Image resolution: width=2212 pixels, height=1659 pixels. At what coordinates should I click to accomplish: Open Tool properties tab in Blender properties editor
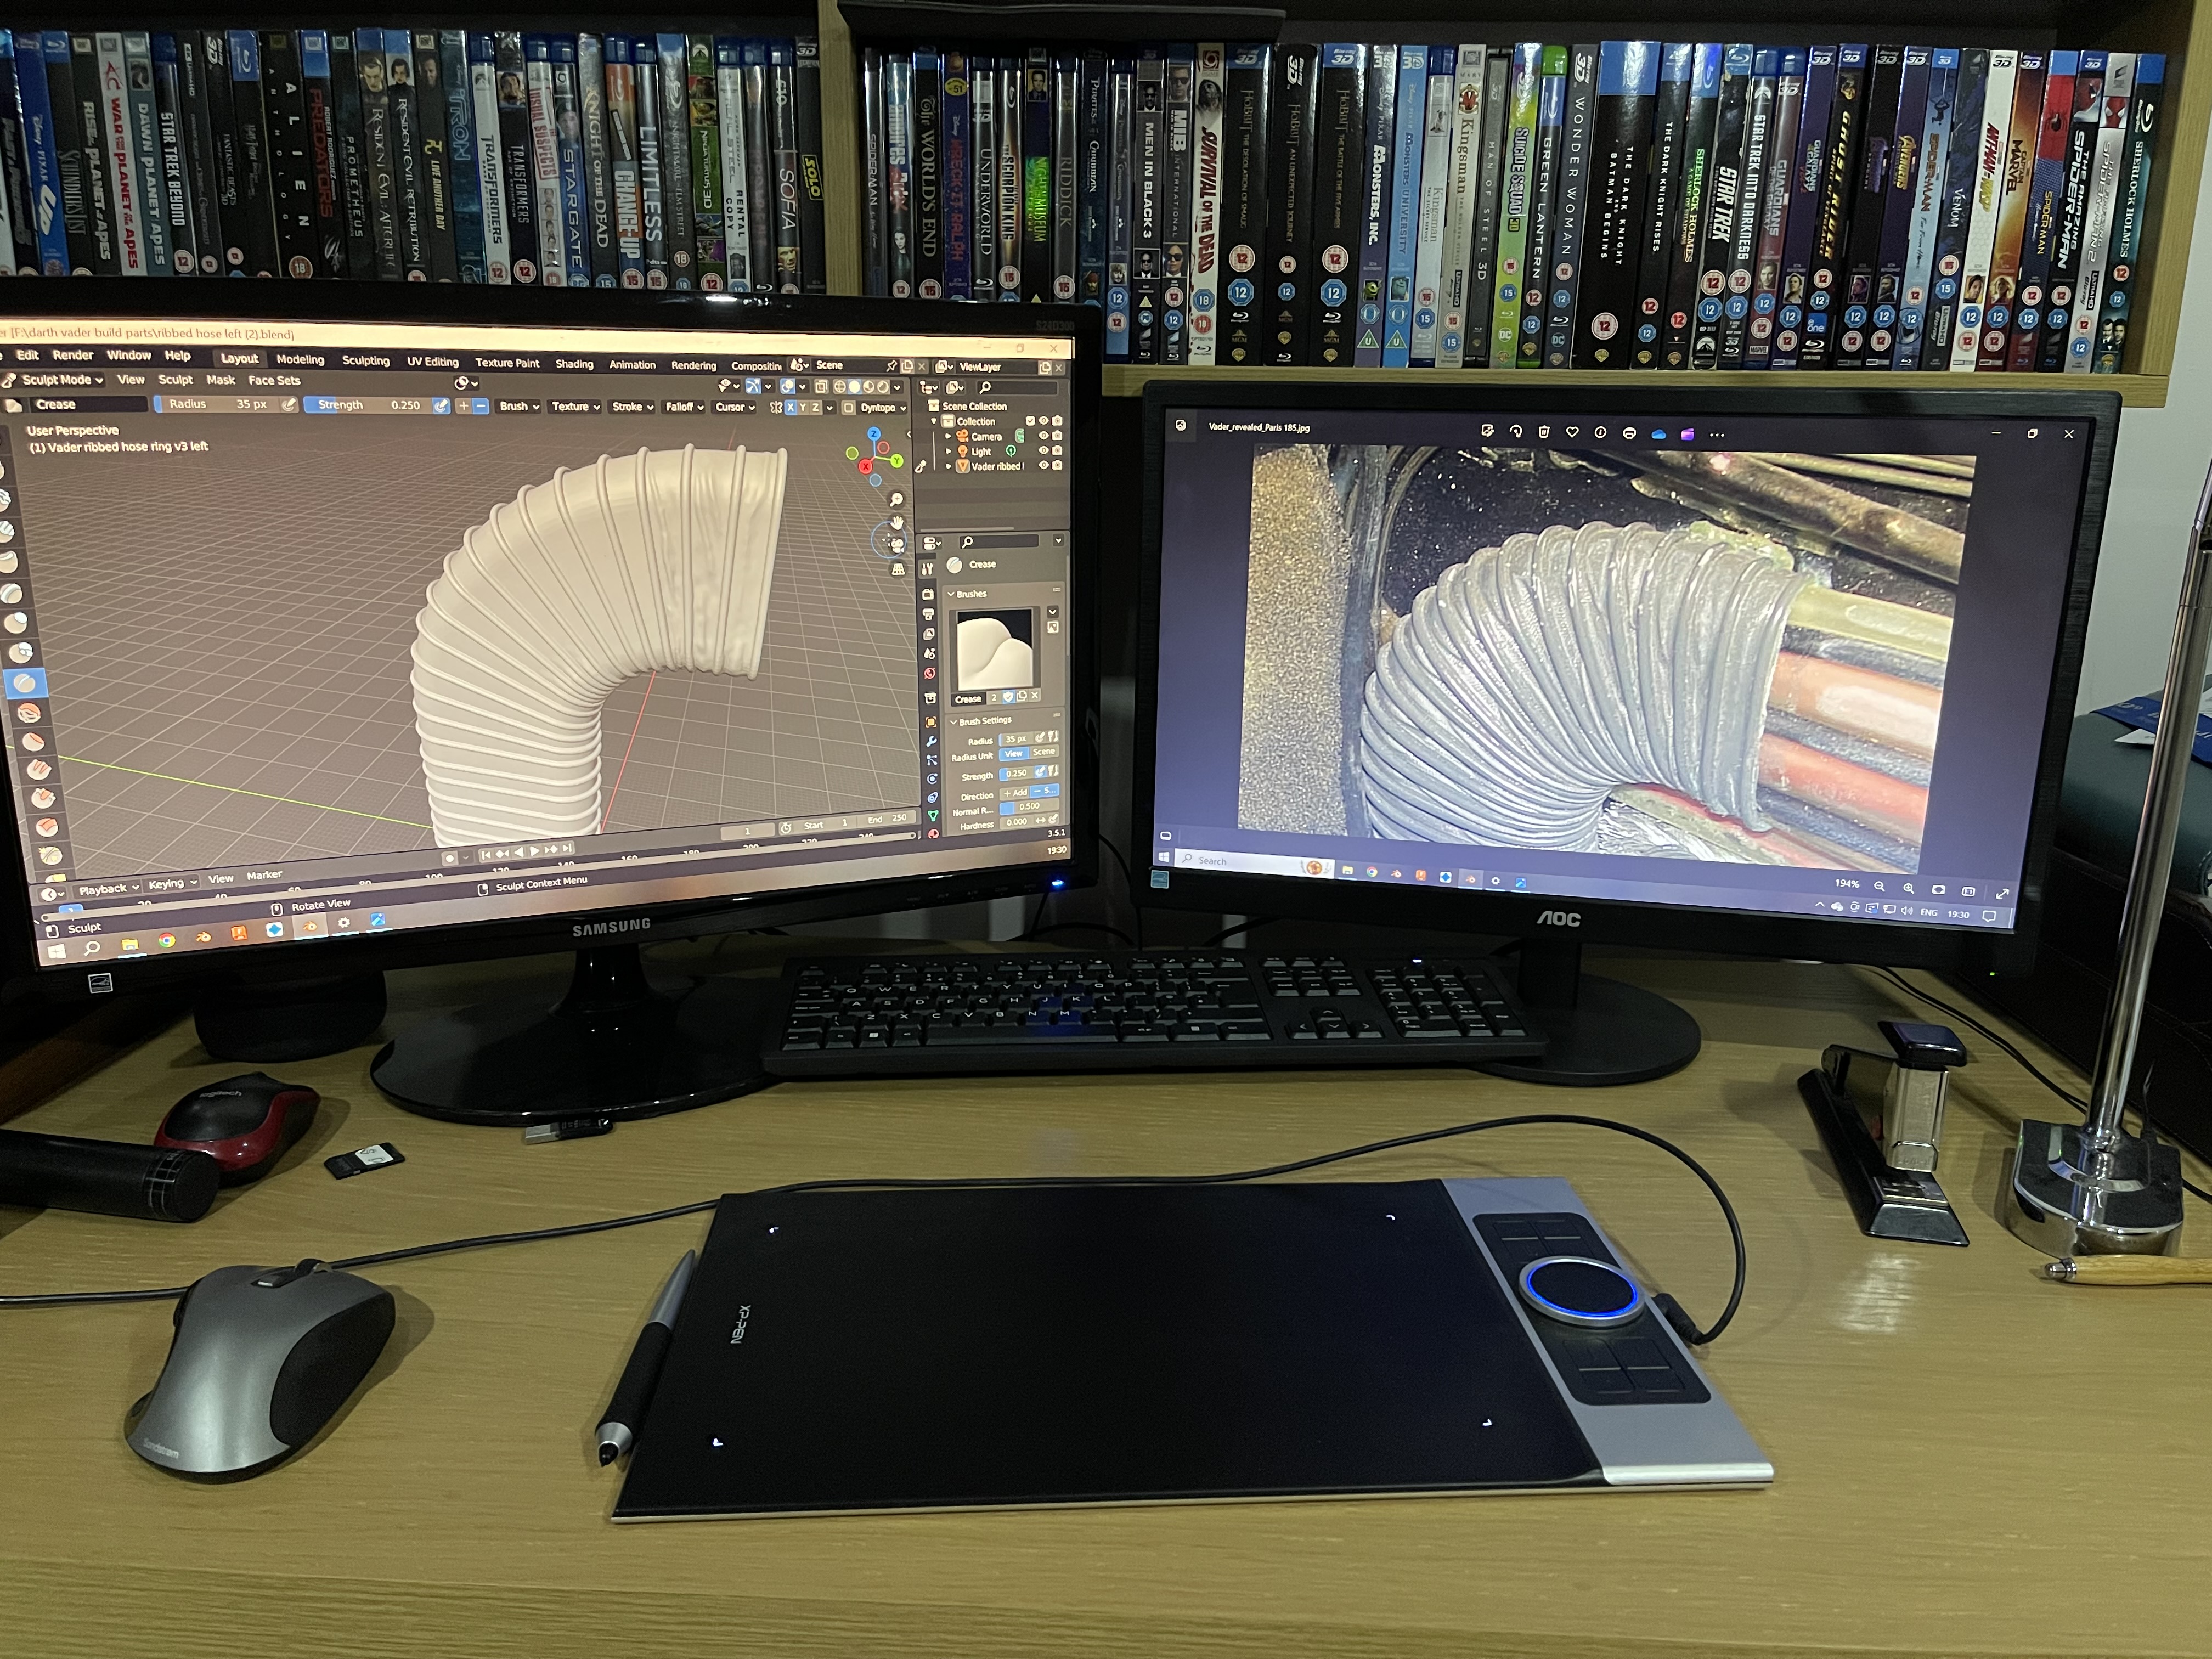927,568
